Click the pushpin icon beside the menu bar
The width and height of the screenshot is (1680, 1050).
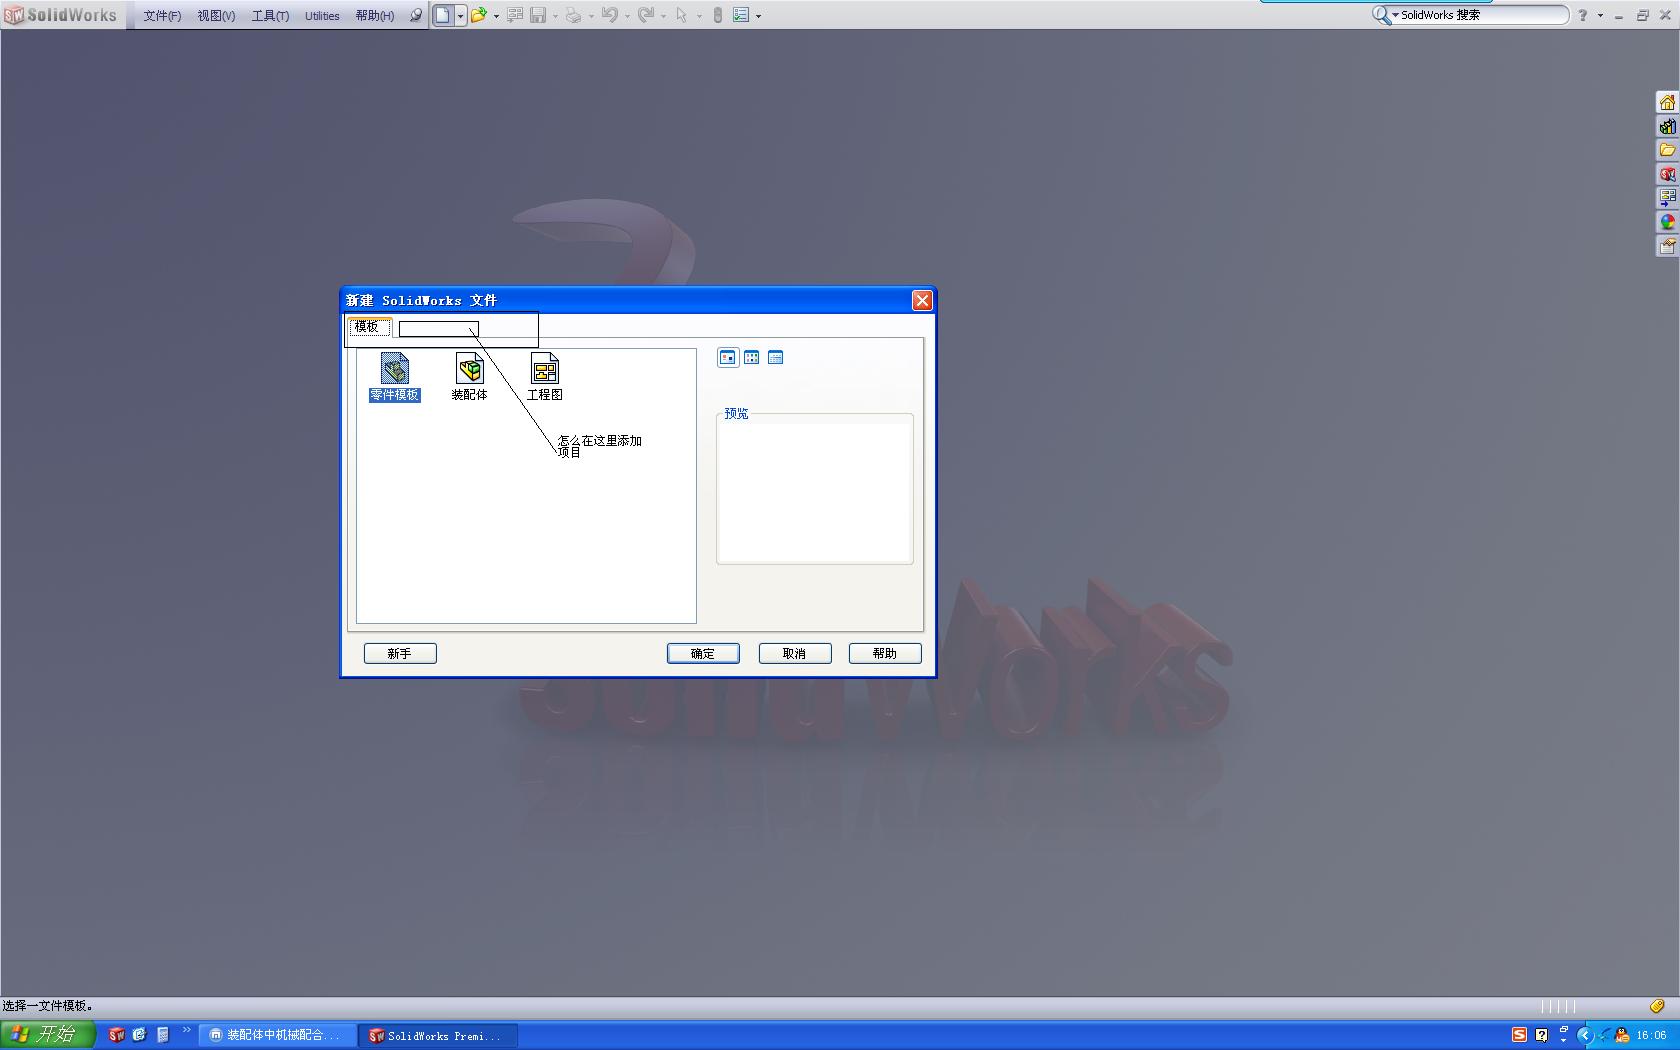[416, 15]
